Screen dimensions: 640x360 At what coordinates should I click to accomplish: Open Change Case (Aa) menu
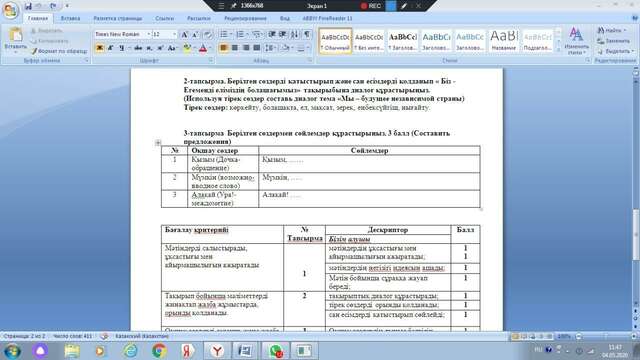[x=172, y=48]
